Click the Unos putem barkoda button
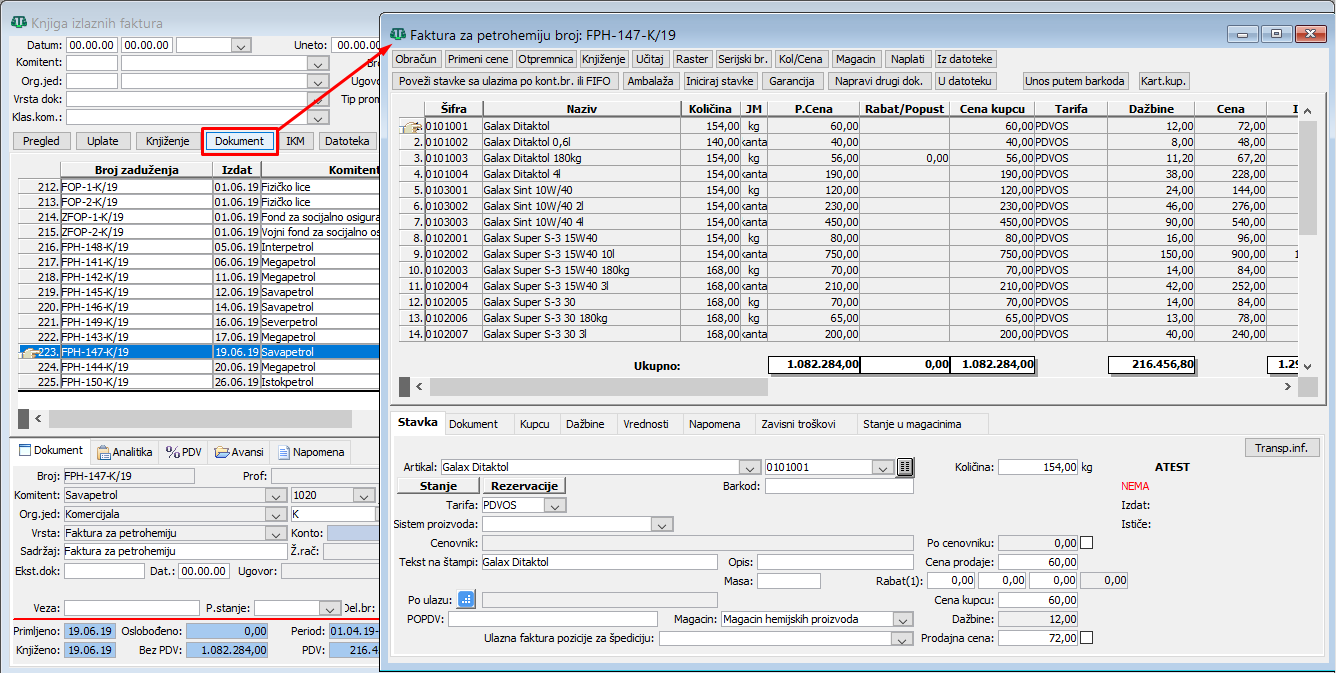The image size is (1336, 673). click(x=1076, y=81)
